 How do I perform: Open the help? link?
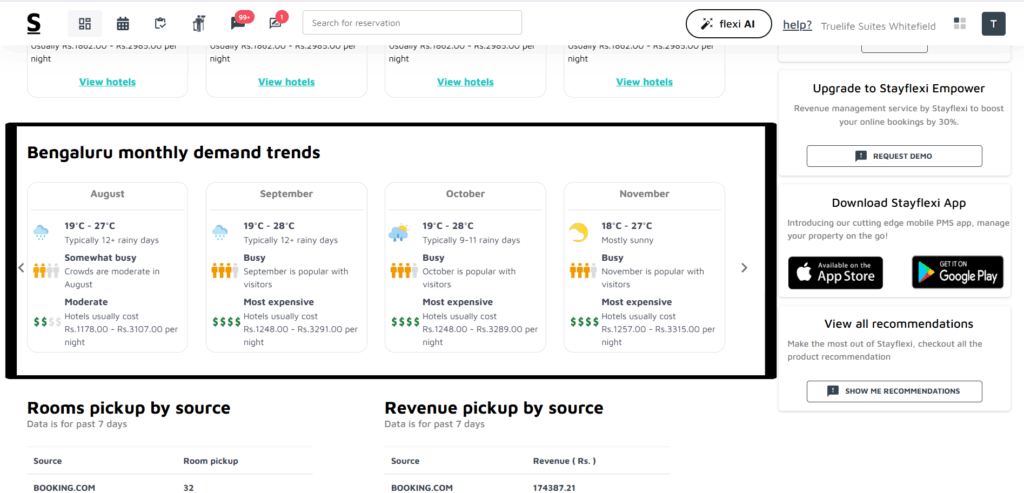coord(797,25)
